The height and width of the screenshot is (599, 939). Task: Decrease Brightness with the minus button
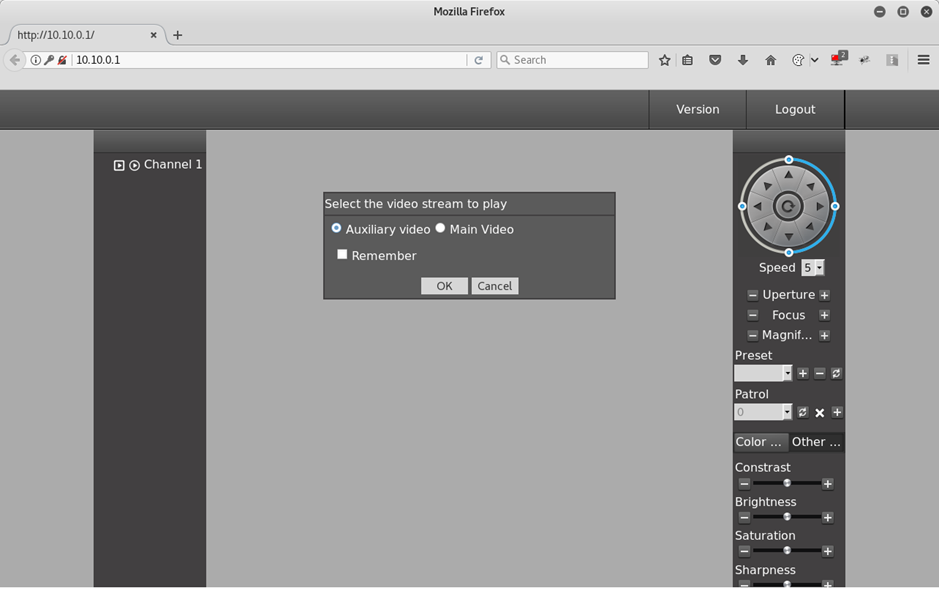[744, 518]
